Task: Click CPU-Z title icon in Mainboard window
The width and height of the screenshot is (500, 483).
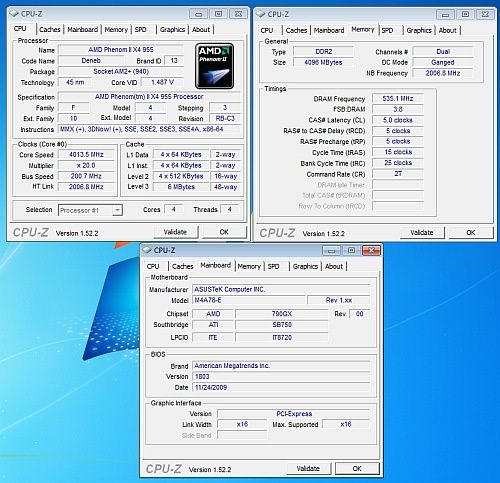Action: (x=147, y=250)
